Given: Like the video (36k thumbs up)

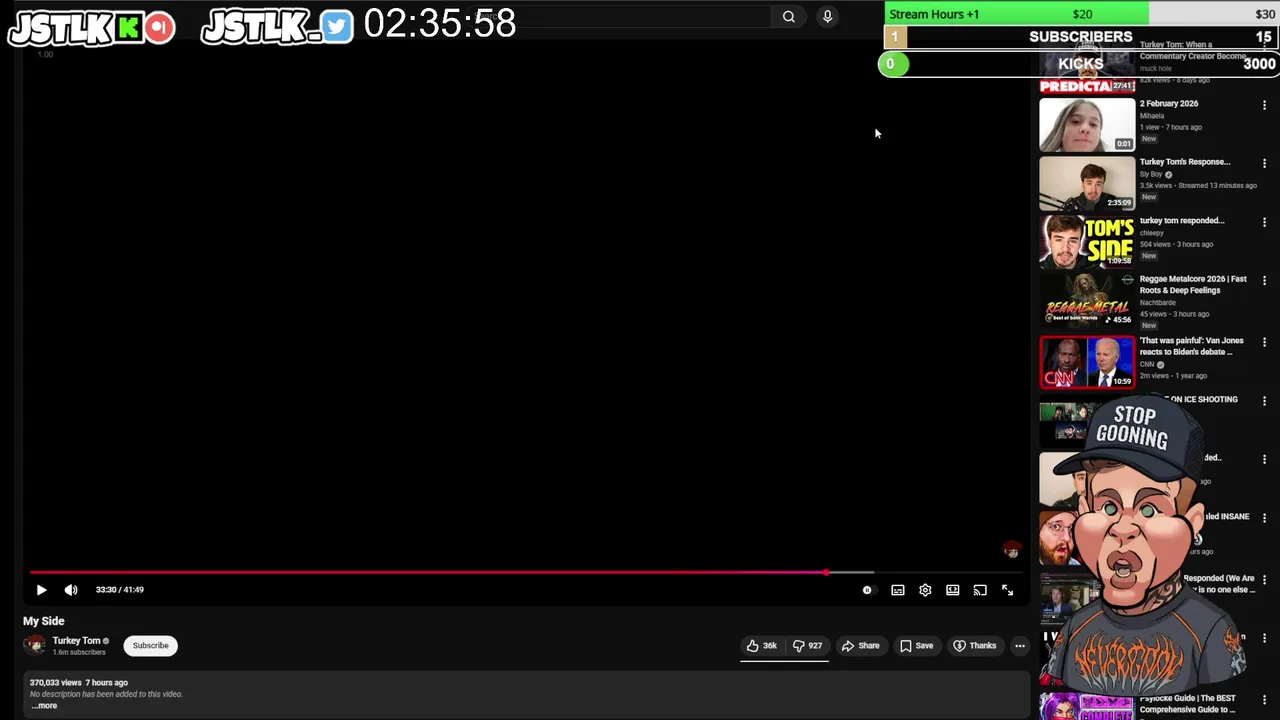Looking at the screenshot, I should pos(761,646).
